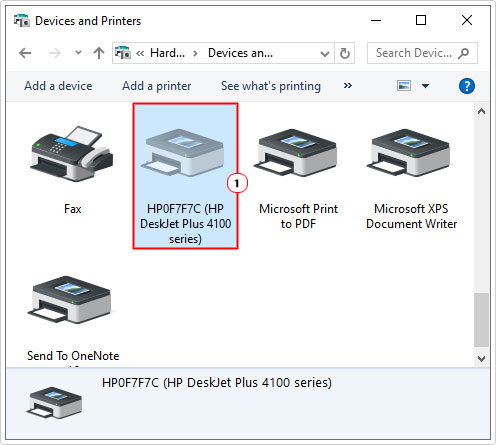Viewport: 496px width, 445px height.
Task: Click the scroll down arrow
Action: (x=481, y=359)
